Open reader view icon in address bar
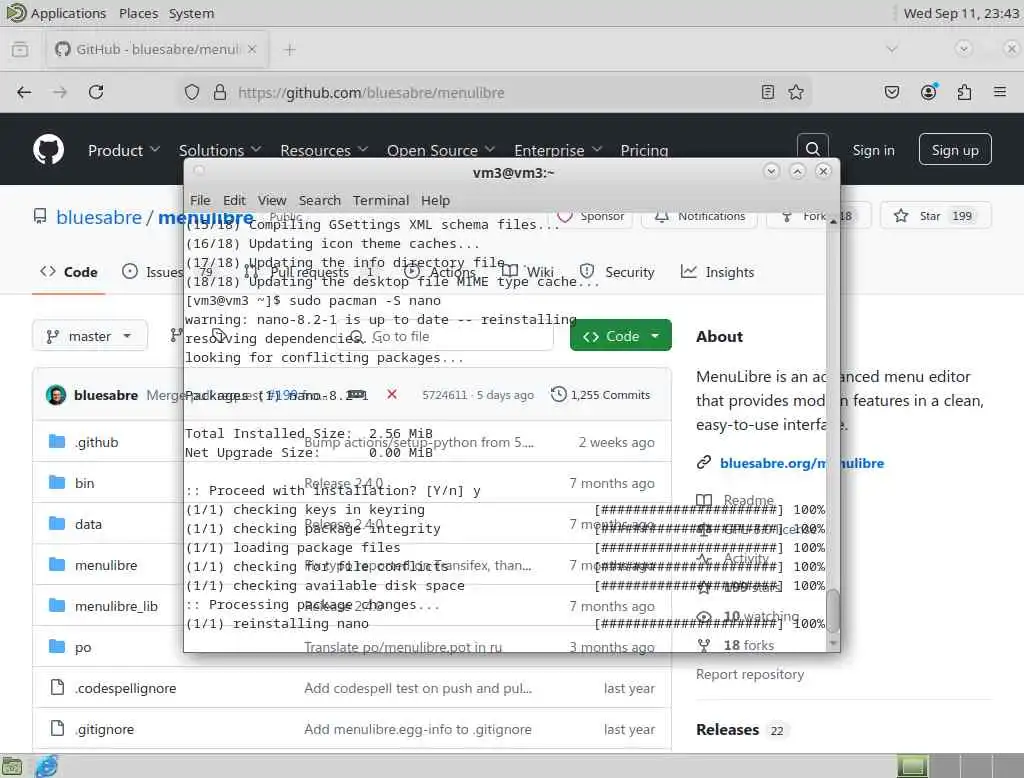Screen dimensions: 1024x778 (x=768, y=92)
